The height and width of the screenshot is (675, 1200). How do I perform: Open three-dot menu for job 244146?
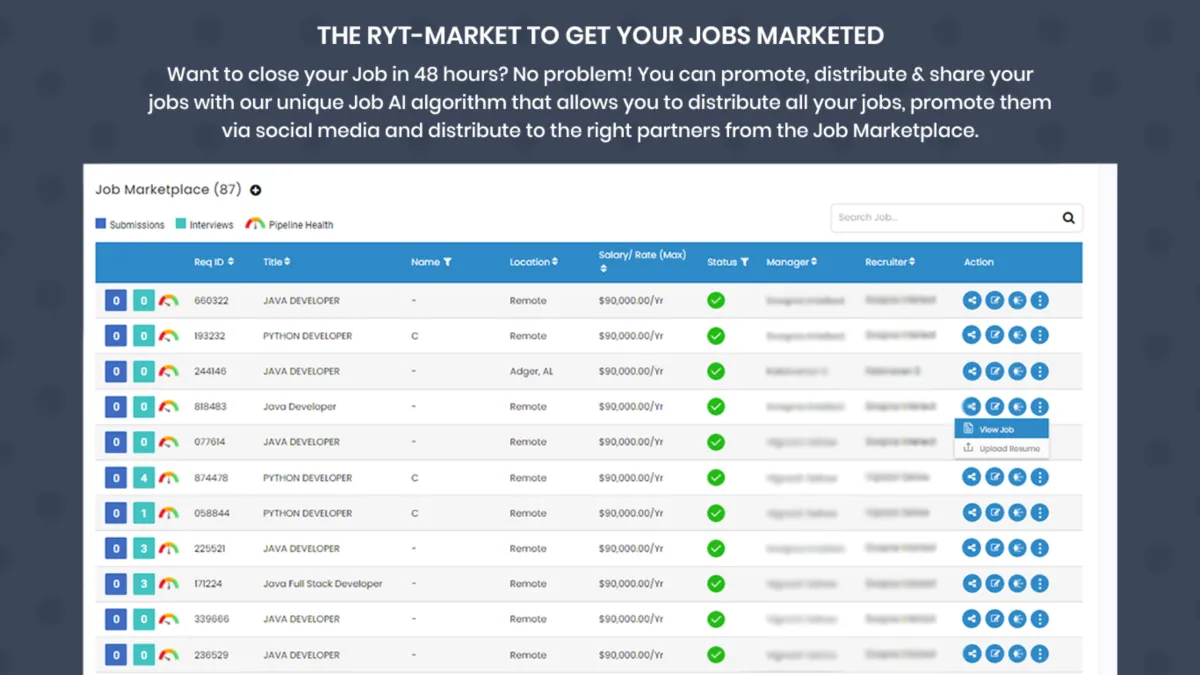pos(1040,371)
